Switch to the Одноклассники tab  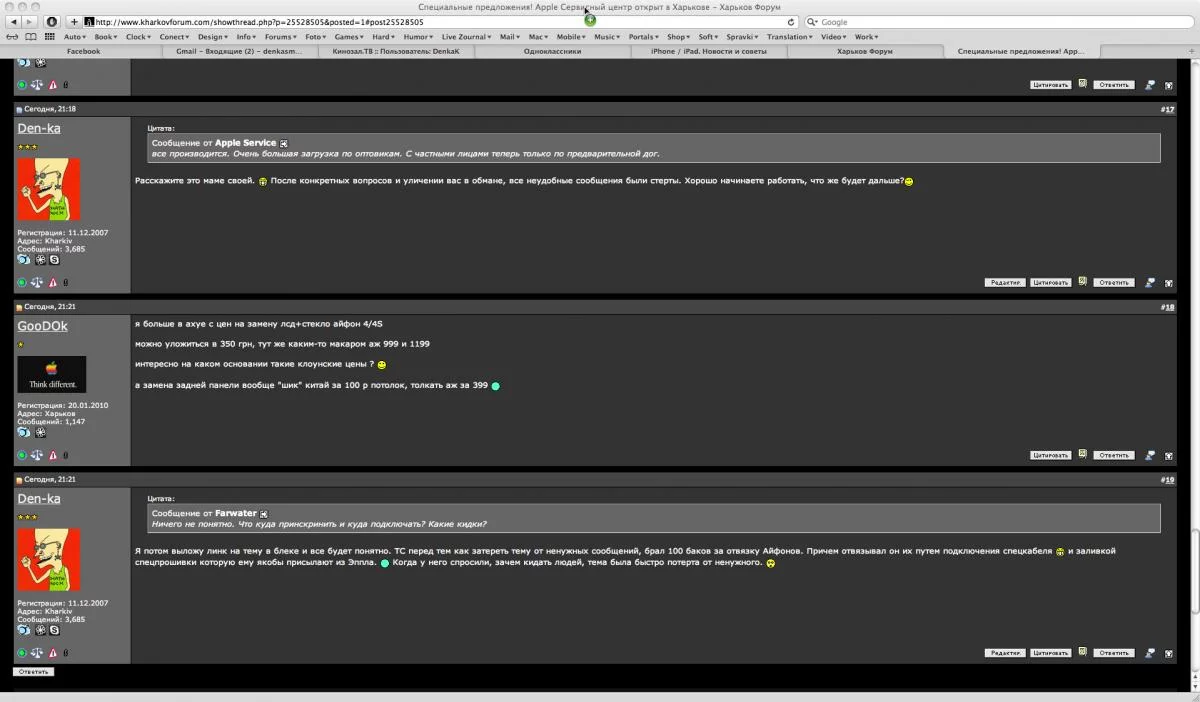[552, 51]
